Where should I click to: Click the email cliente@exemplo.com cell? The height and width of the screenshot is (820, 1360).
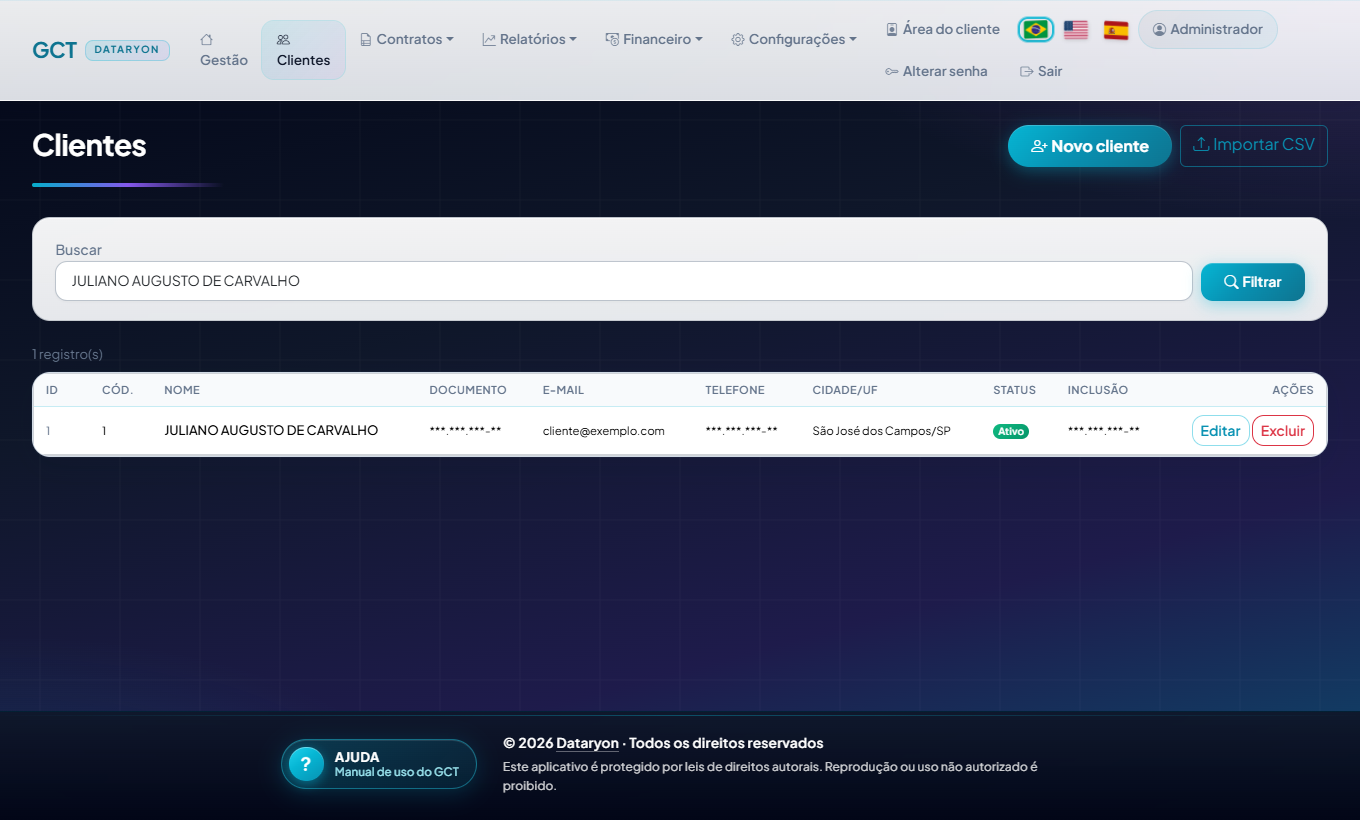tap(604, 431)
